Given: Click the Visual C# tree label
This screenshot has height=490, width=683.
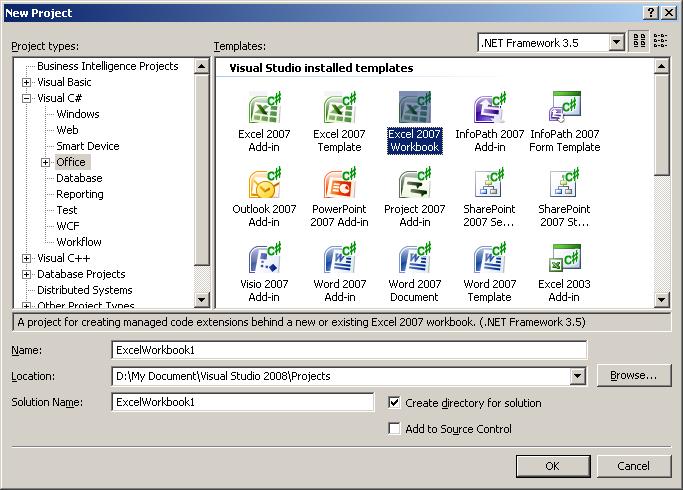Looking at the screenshot, I should [x=60, y=98].
